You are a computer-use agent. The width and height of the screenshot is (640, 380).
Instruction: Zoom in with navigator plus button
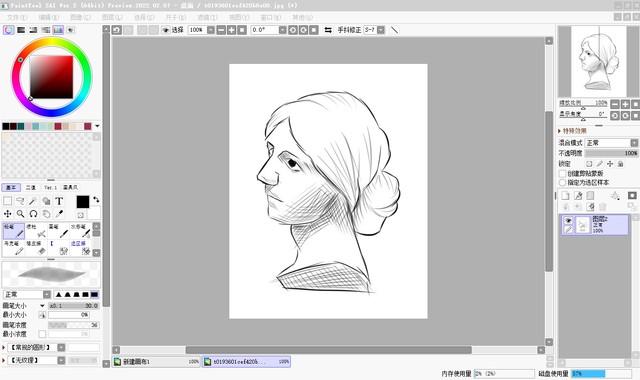[x=625, y=104]
